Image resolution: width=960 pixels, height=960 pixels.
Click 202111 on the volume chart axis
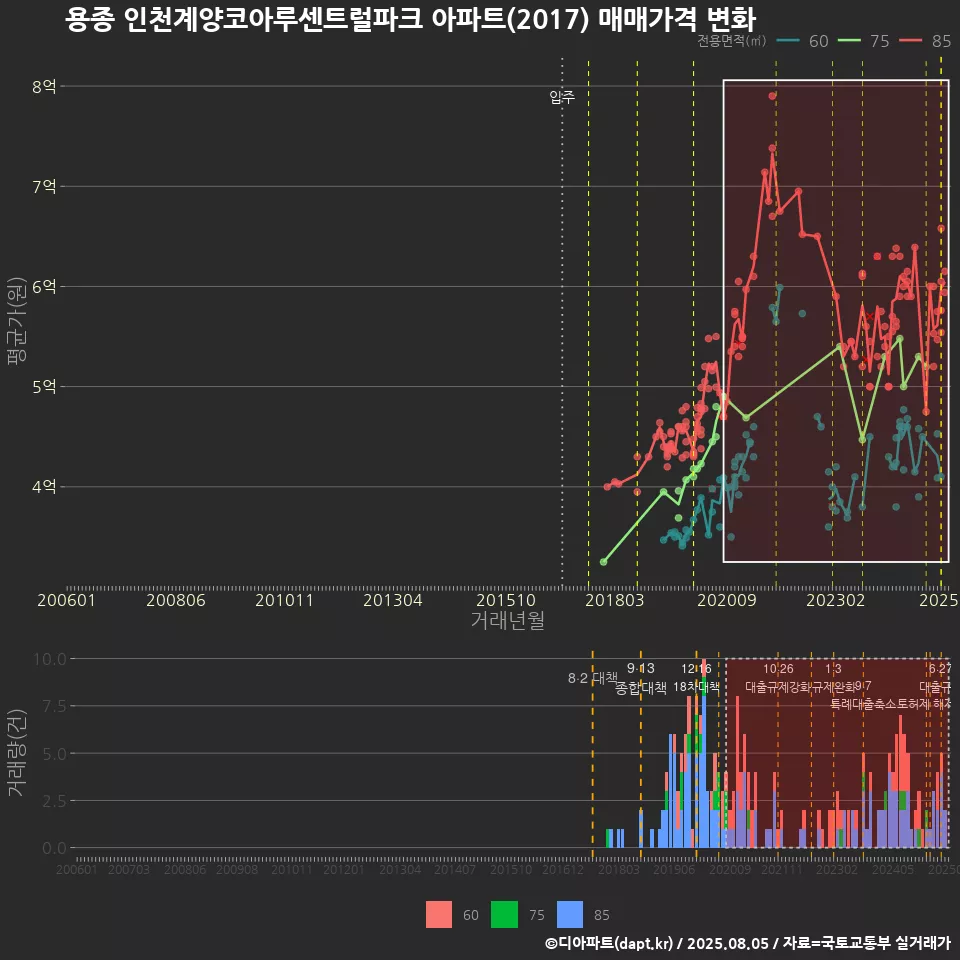point(782,869)
